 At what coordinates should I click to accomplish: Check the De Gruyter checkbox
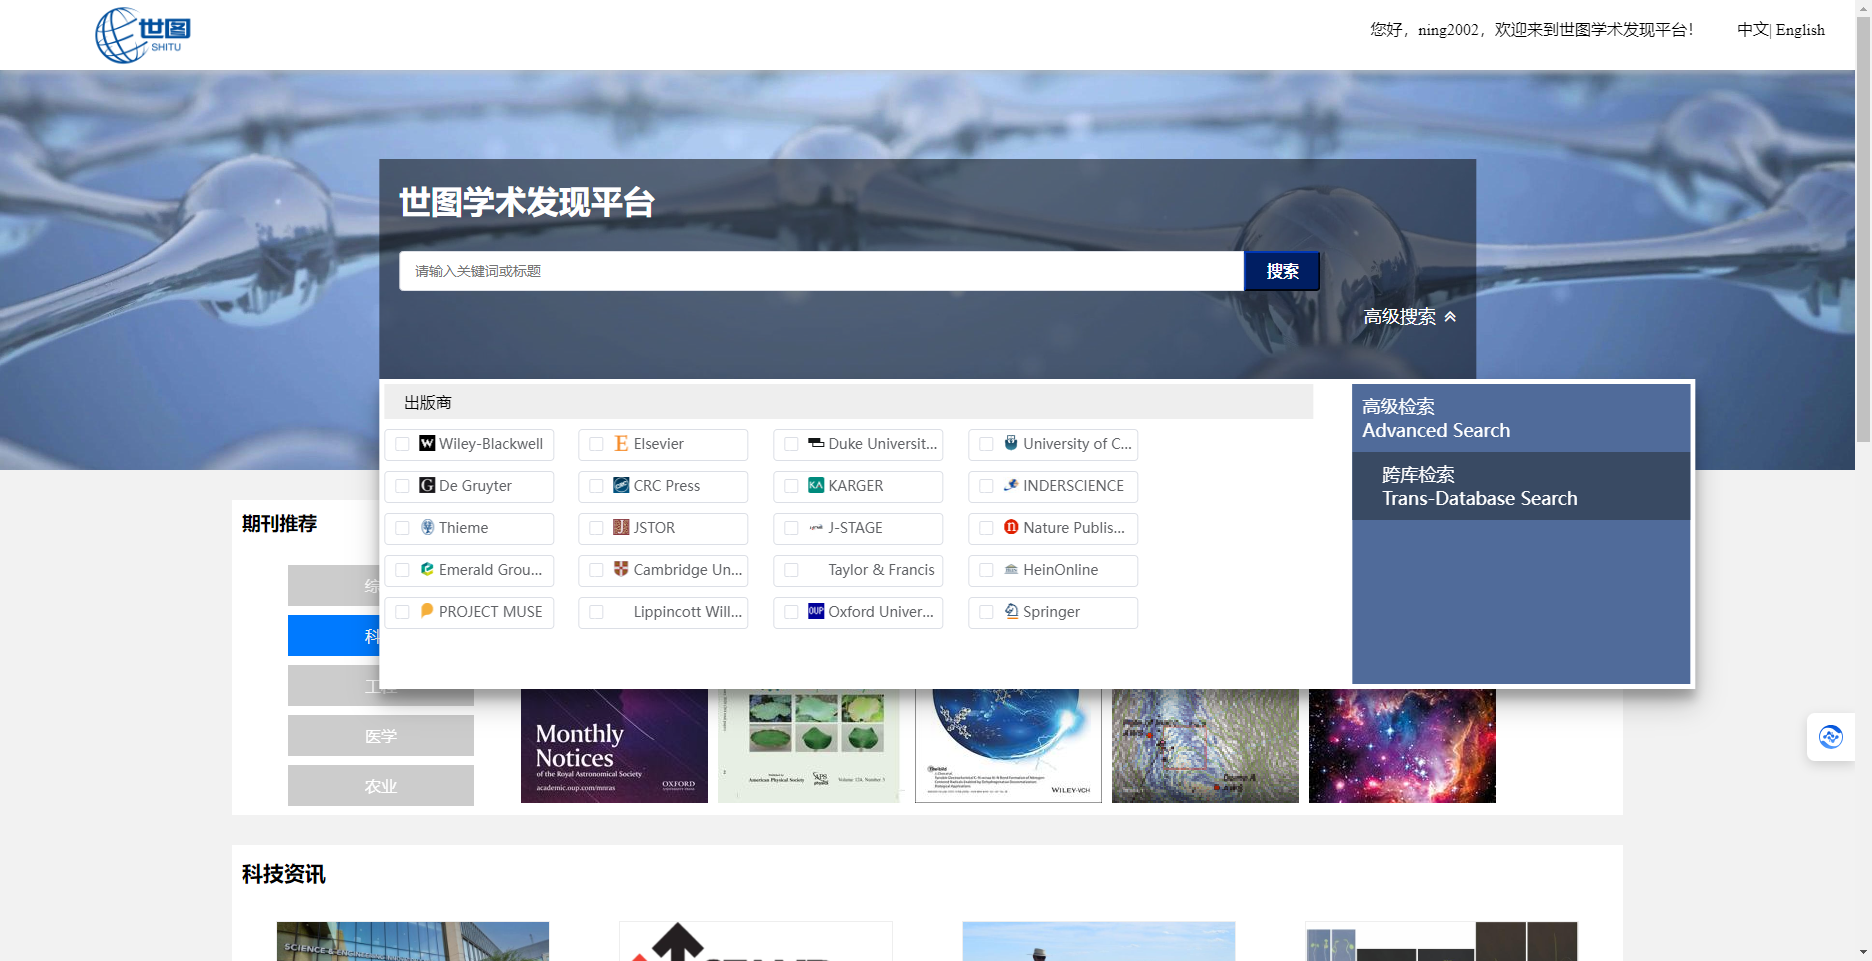pos(402,486)
